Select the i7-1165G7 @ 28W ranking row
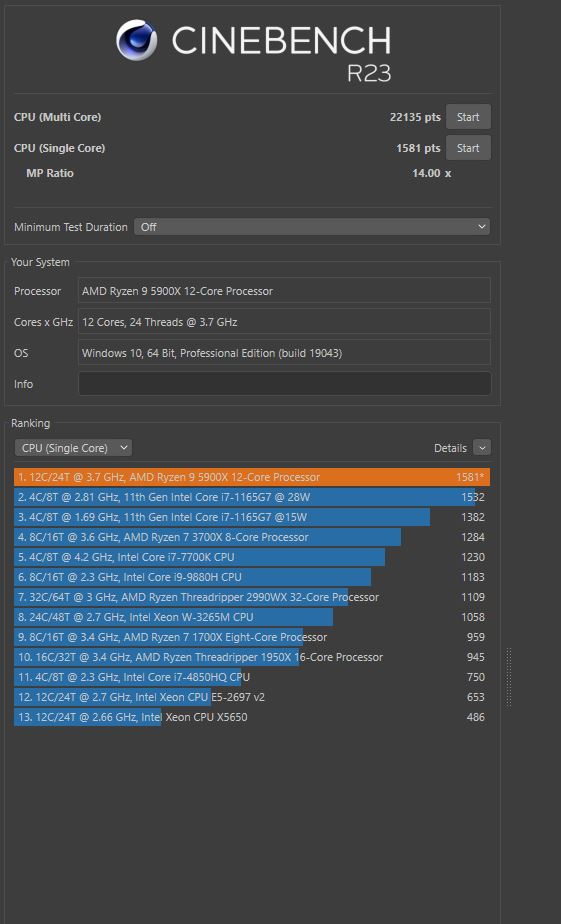 [x=252, y=497]
